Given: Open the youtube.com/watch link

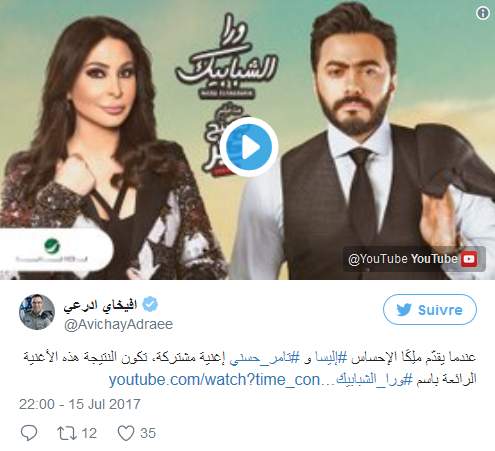Looking at the screenshot, I should coord(222,380).
